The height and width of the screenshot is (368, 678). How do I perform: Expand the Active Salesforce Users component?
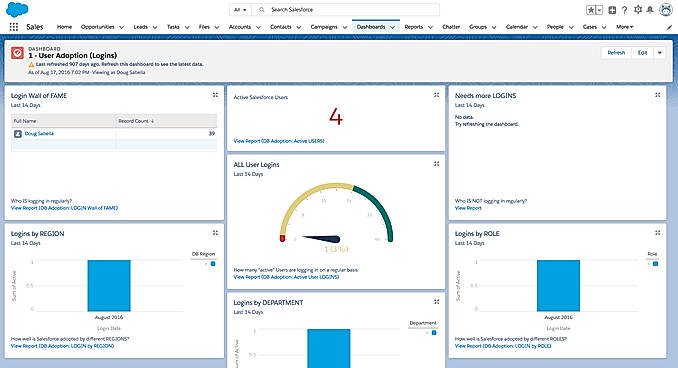437,95
